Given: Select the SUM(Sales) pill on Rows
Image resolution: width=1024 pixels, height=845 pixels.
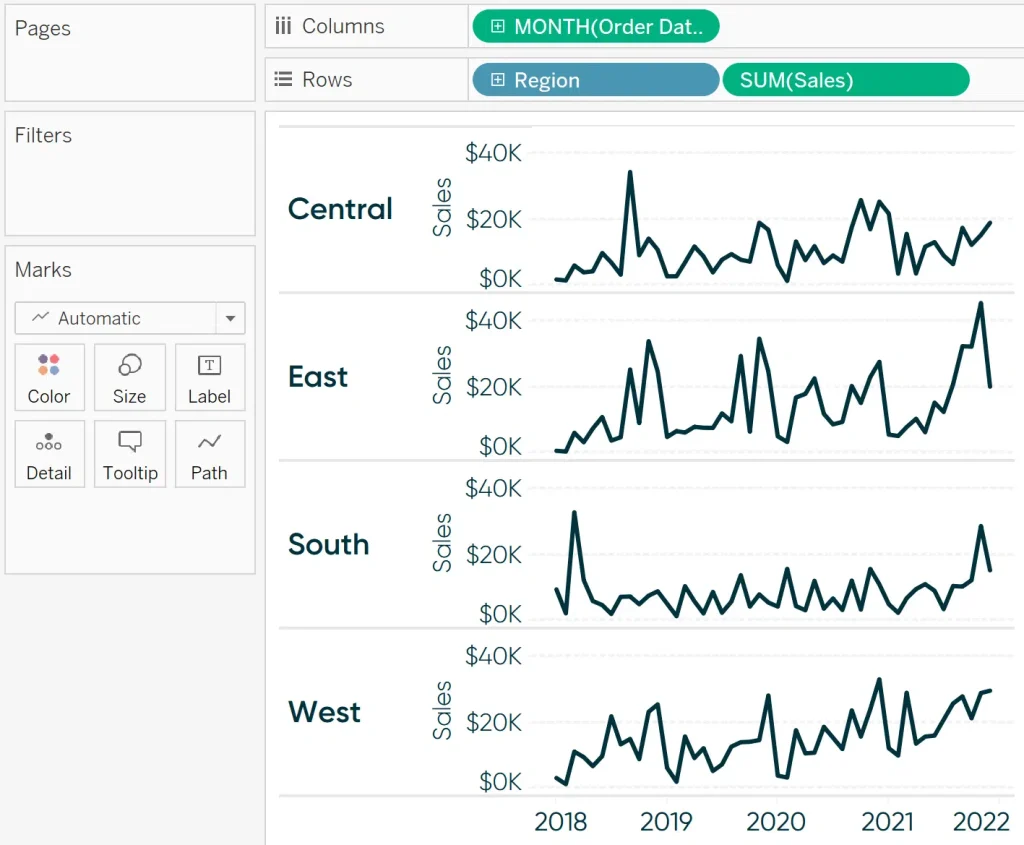Looking at the screenshot, I should coord(845,79).
